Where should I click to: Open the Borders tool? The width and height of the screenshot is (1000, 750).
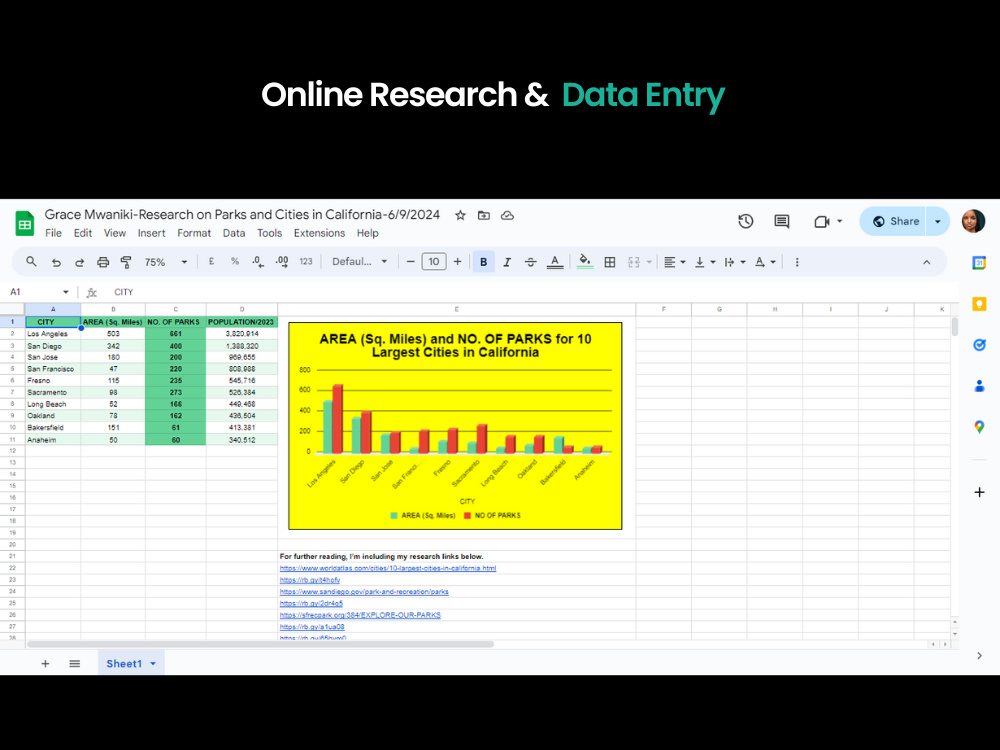pos(610,262)
